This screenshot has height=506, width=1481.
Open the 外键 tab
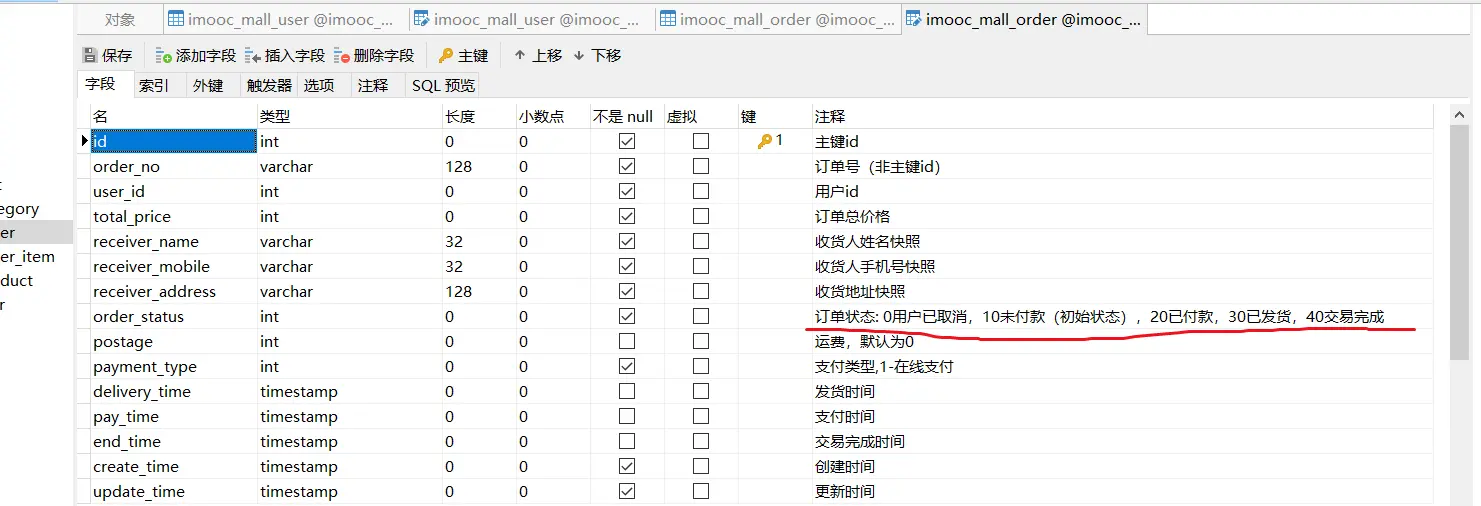click(208, 86)
